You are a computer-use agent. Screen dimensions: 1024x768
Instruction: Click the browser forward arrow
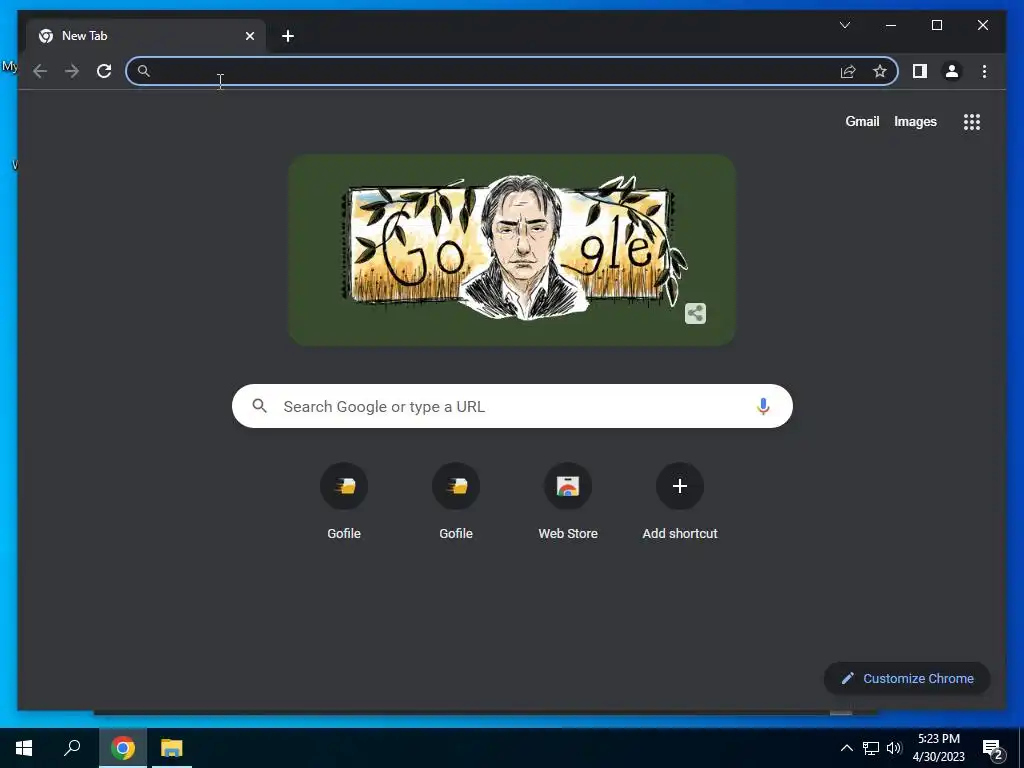pyautogui.click(x=72, y=71)
